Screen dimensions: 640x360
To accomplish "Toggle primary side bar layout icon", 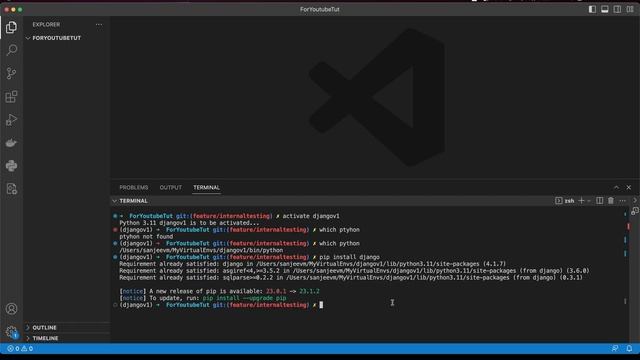I will point(592,9).
